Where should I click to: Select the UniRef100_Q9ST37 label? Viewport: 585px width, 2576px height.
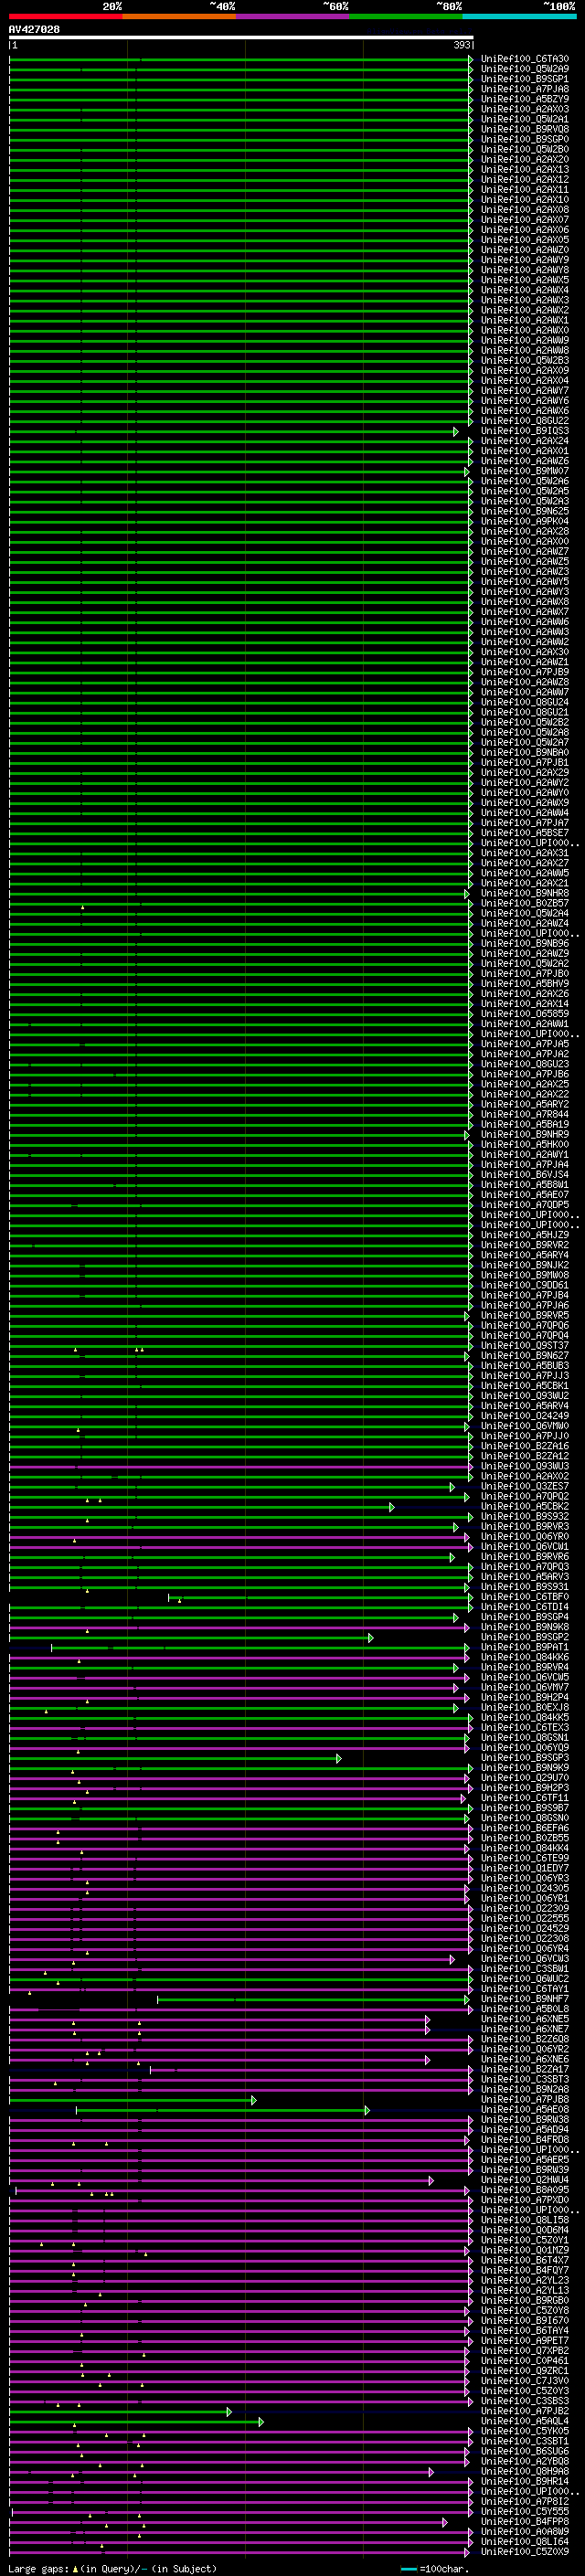525,1345
